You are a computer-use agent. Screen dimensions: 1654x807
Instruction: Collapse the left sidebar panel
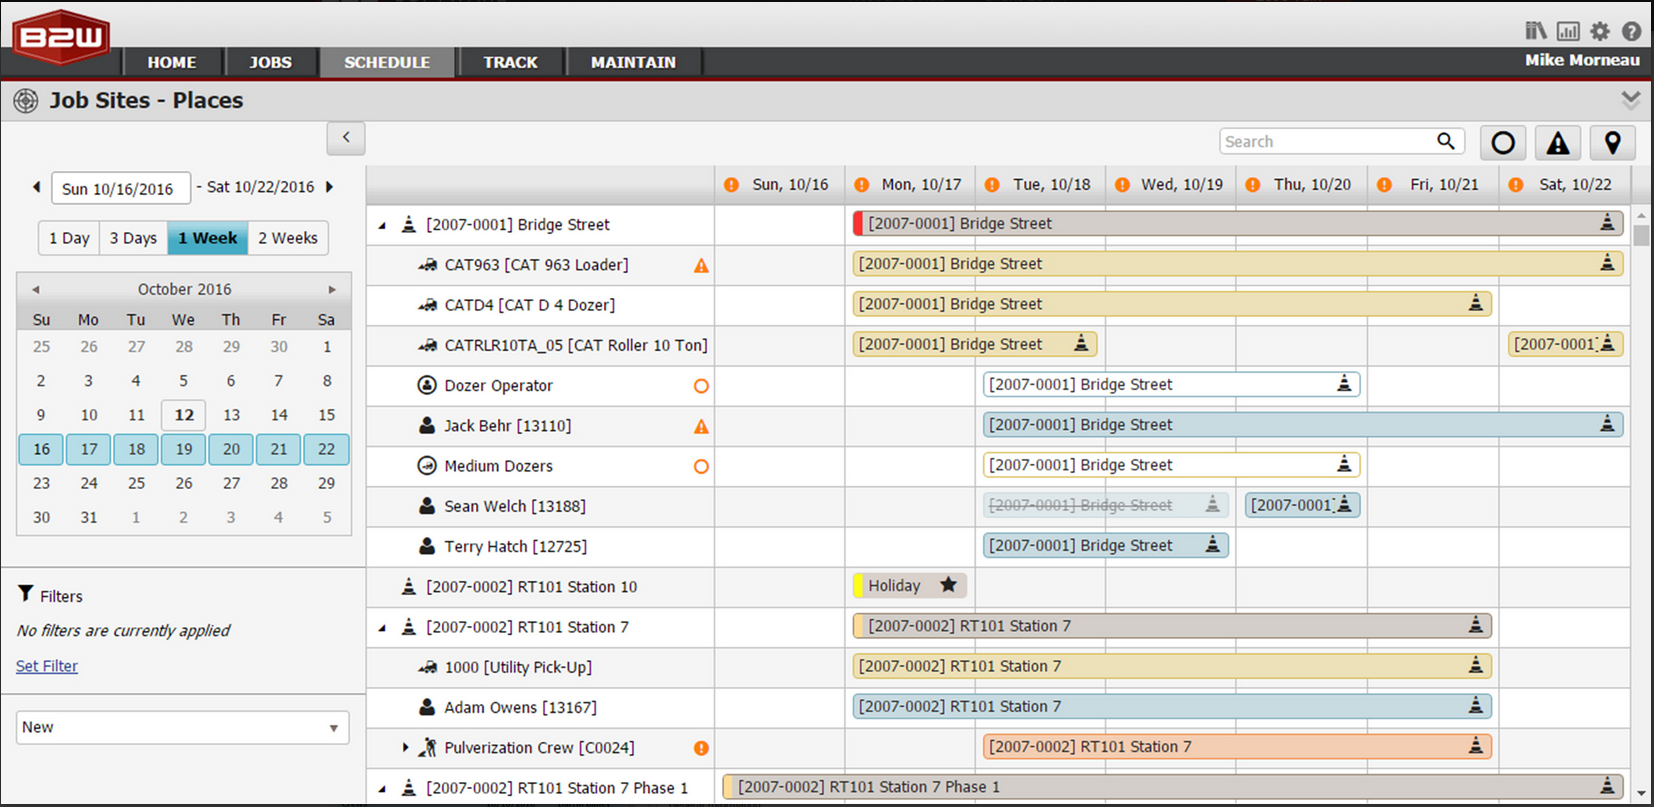point(346,138)
